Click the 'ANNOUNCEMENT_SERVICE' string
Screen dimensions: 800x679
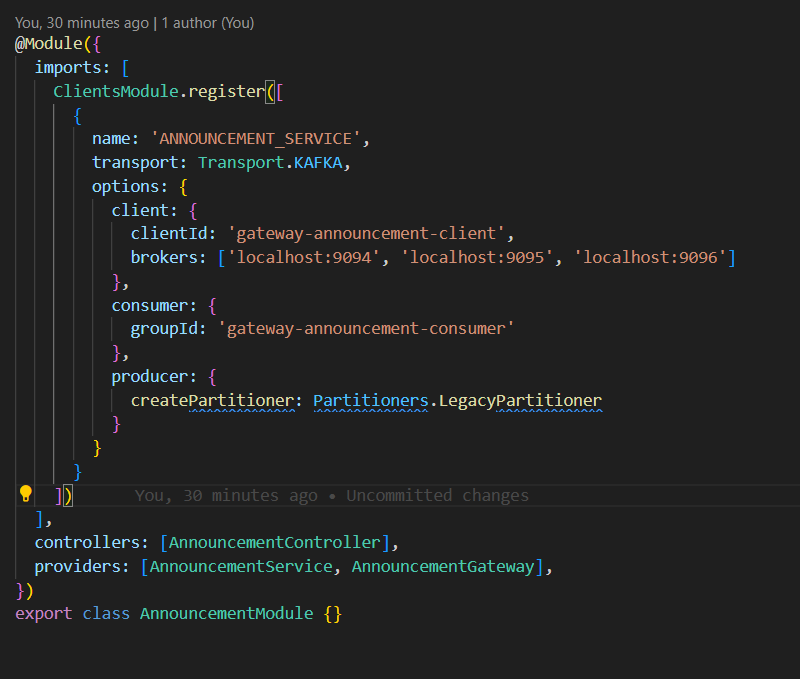(256, 139)
